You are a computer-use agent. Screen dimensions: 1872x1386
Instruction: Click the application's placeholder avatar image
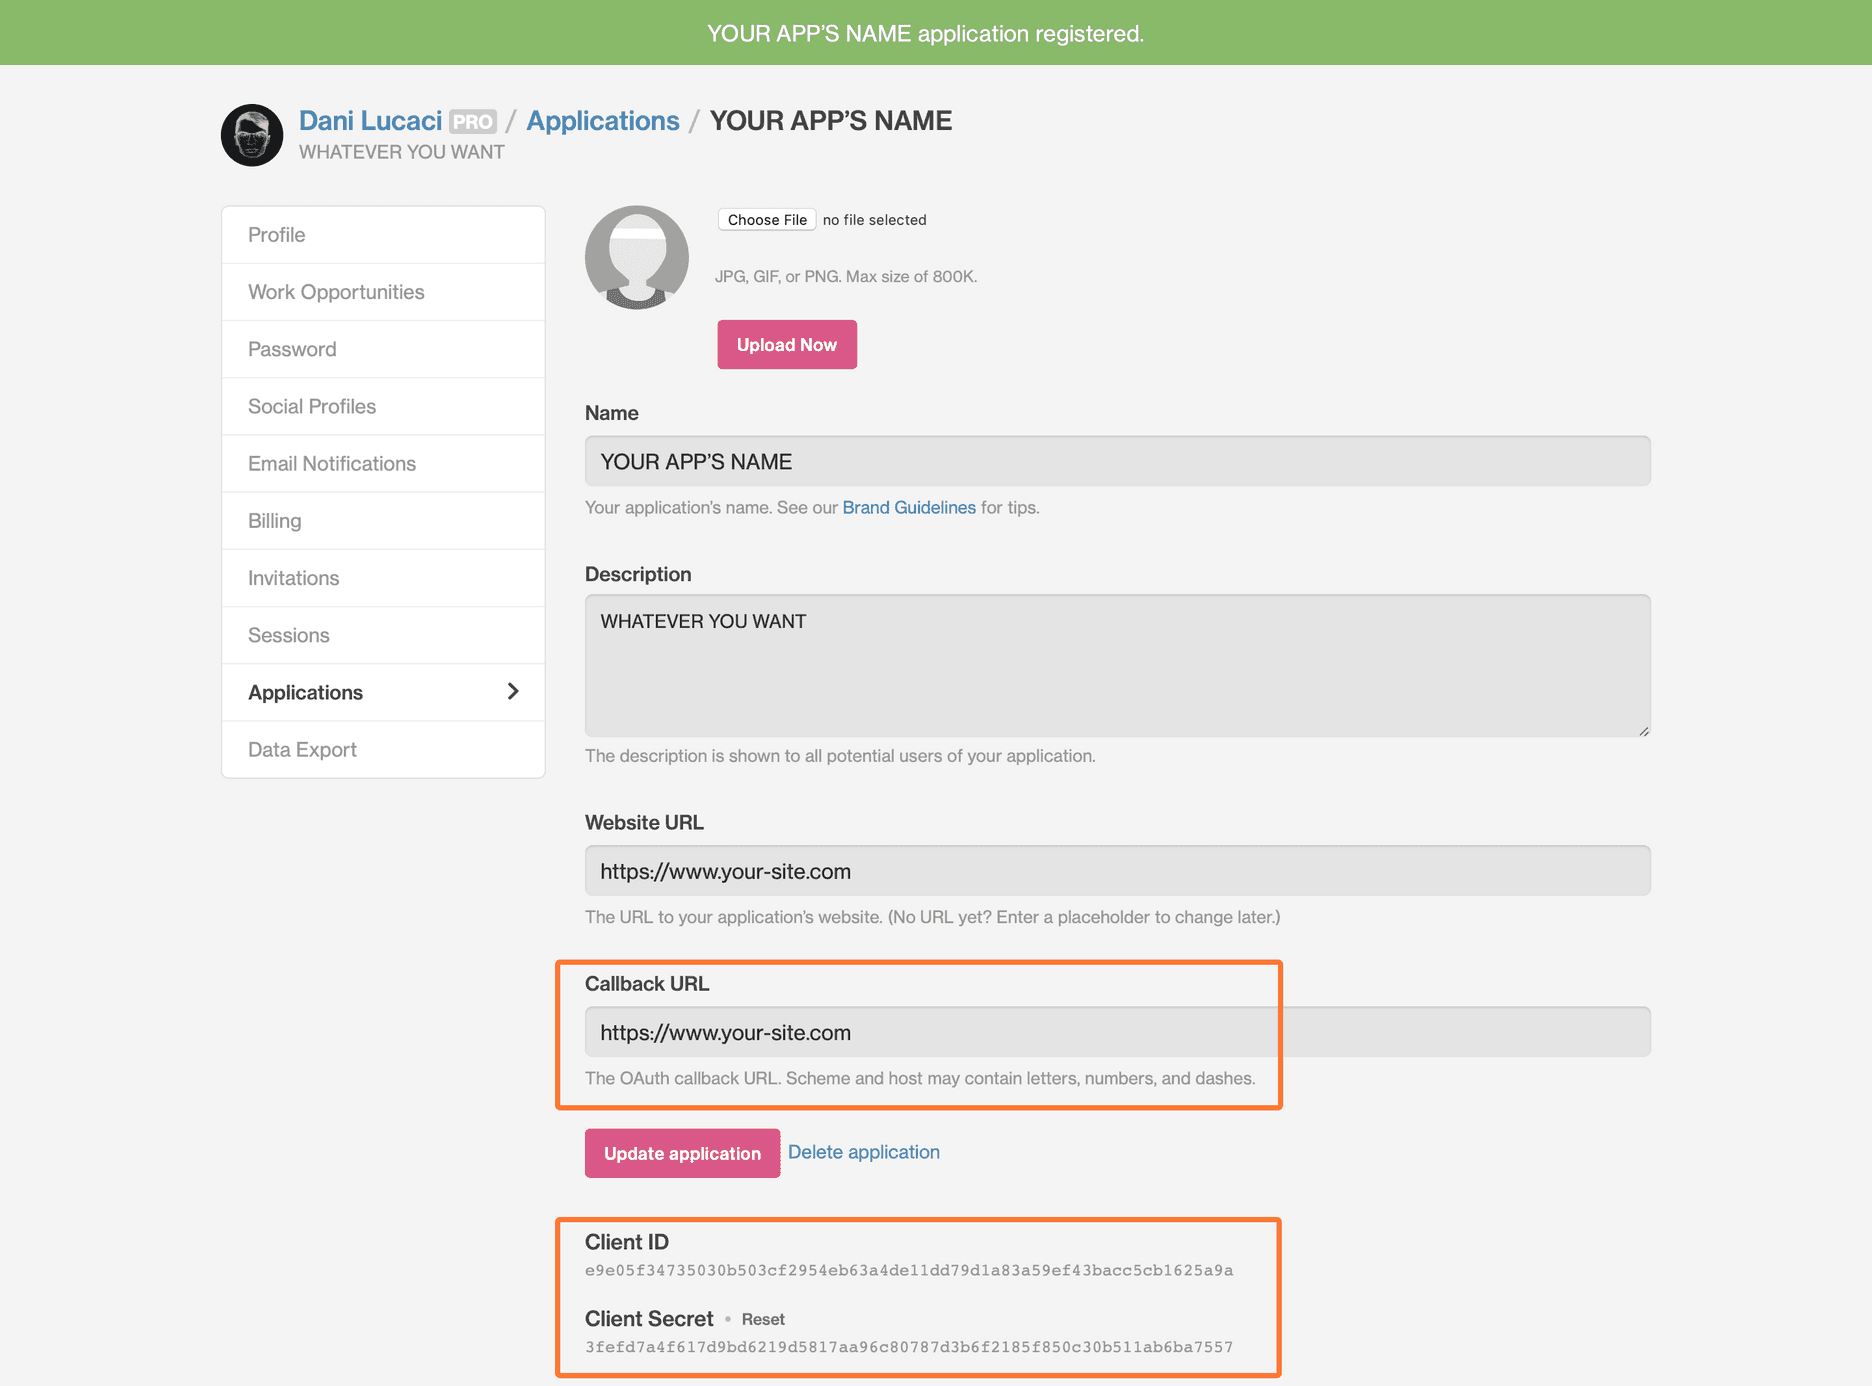(637, 257)
